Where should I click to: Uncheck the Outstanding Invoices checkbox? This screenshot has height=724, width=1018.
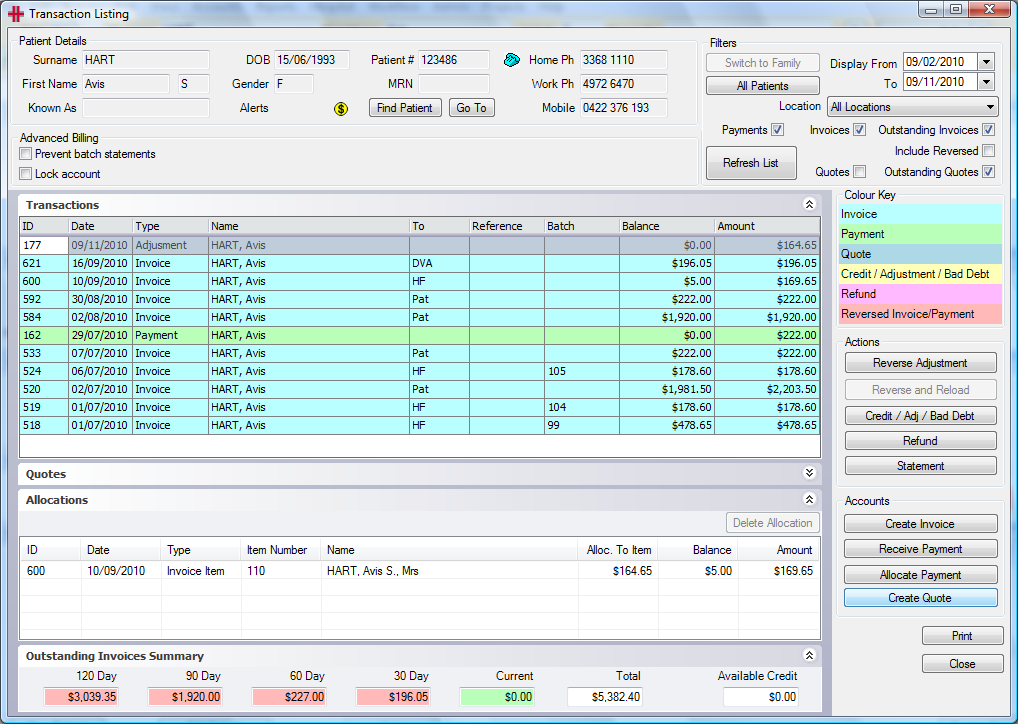point(988,130)
